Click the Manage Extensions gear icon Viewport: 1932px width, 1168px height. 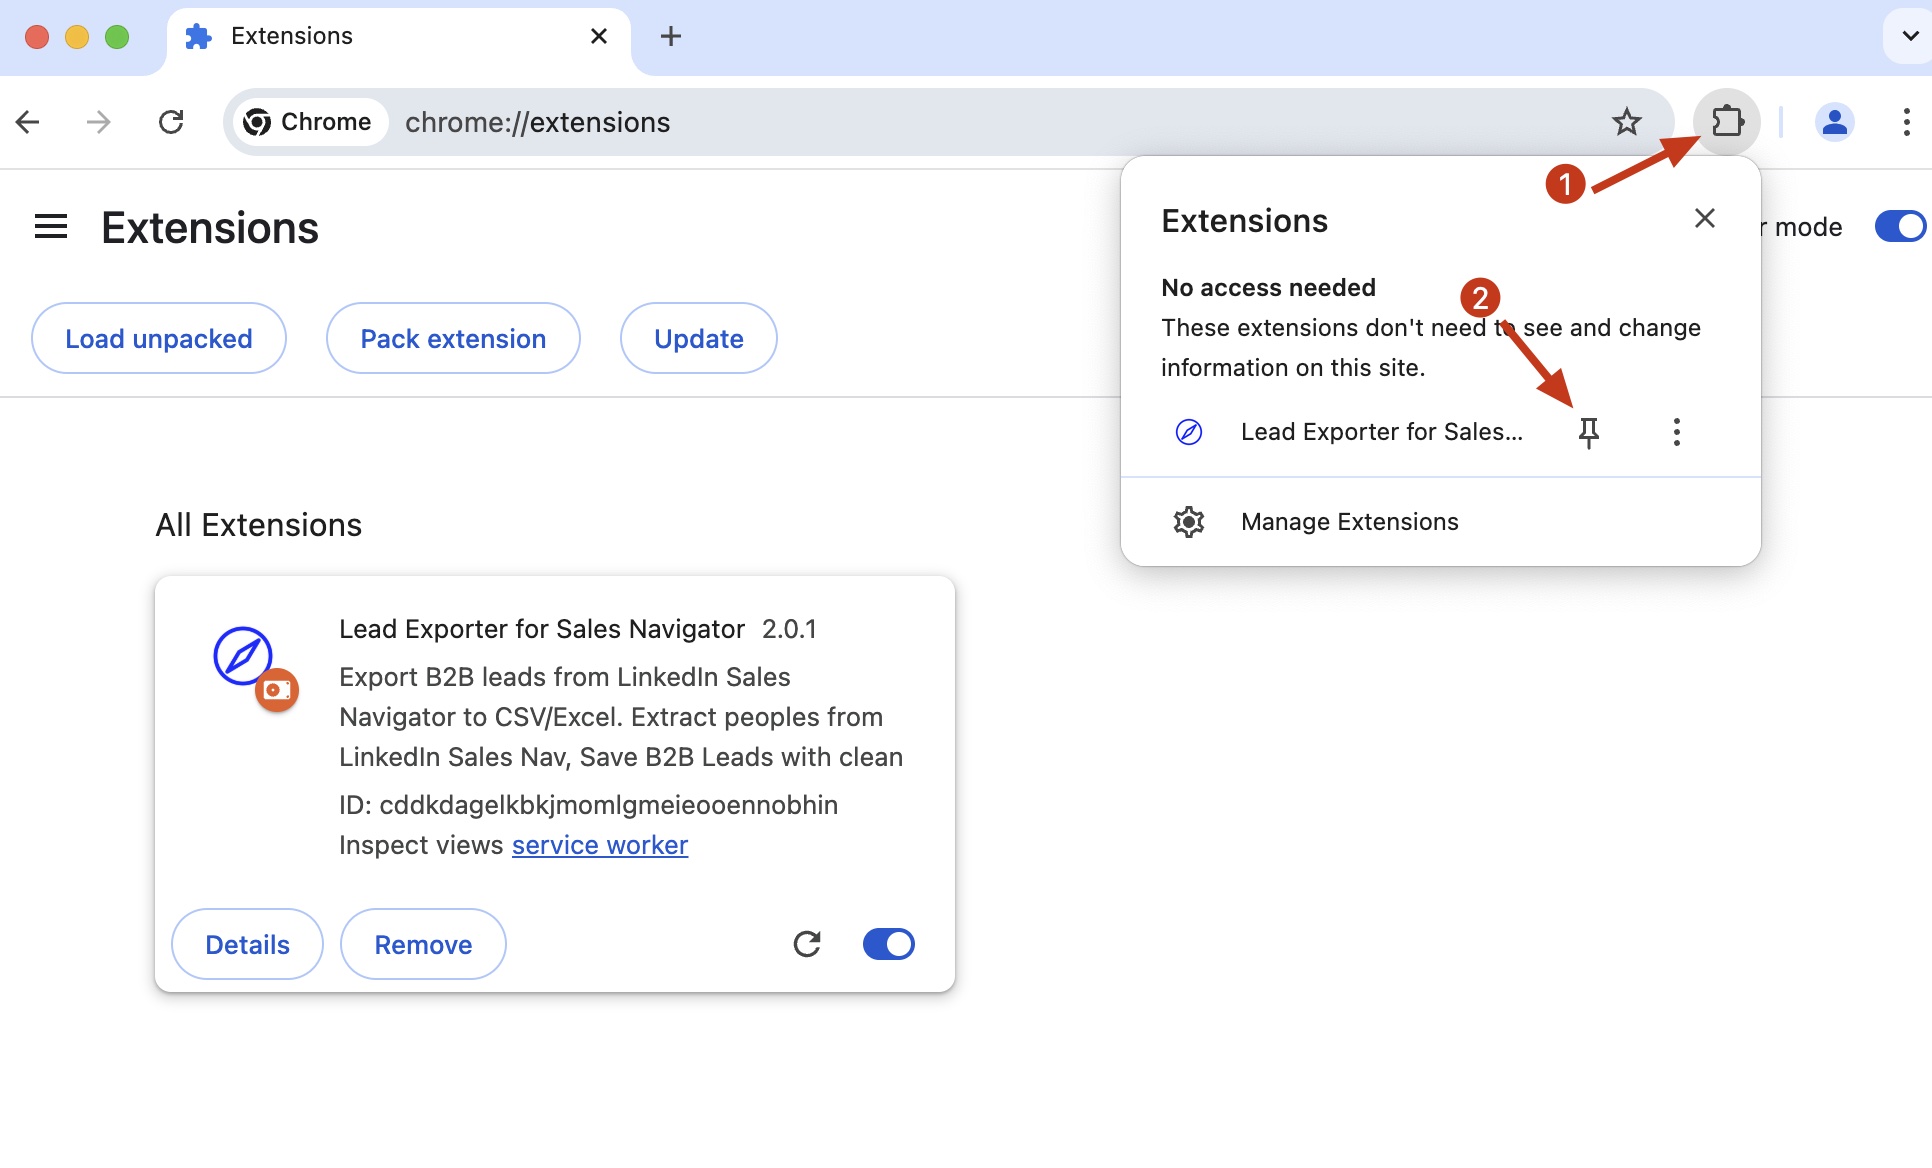pyautogui.click(x=1188, y=521)
